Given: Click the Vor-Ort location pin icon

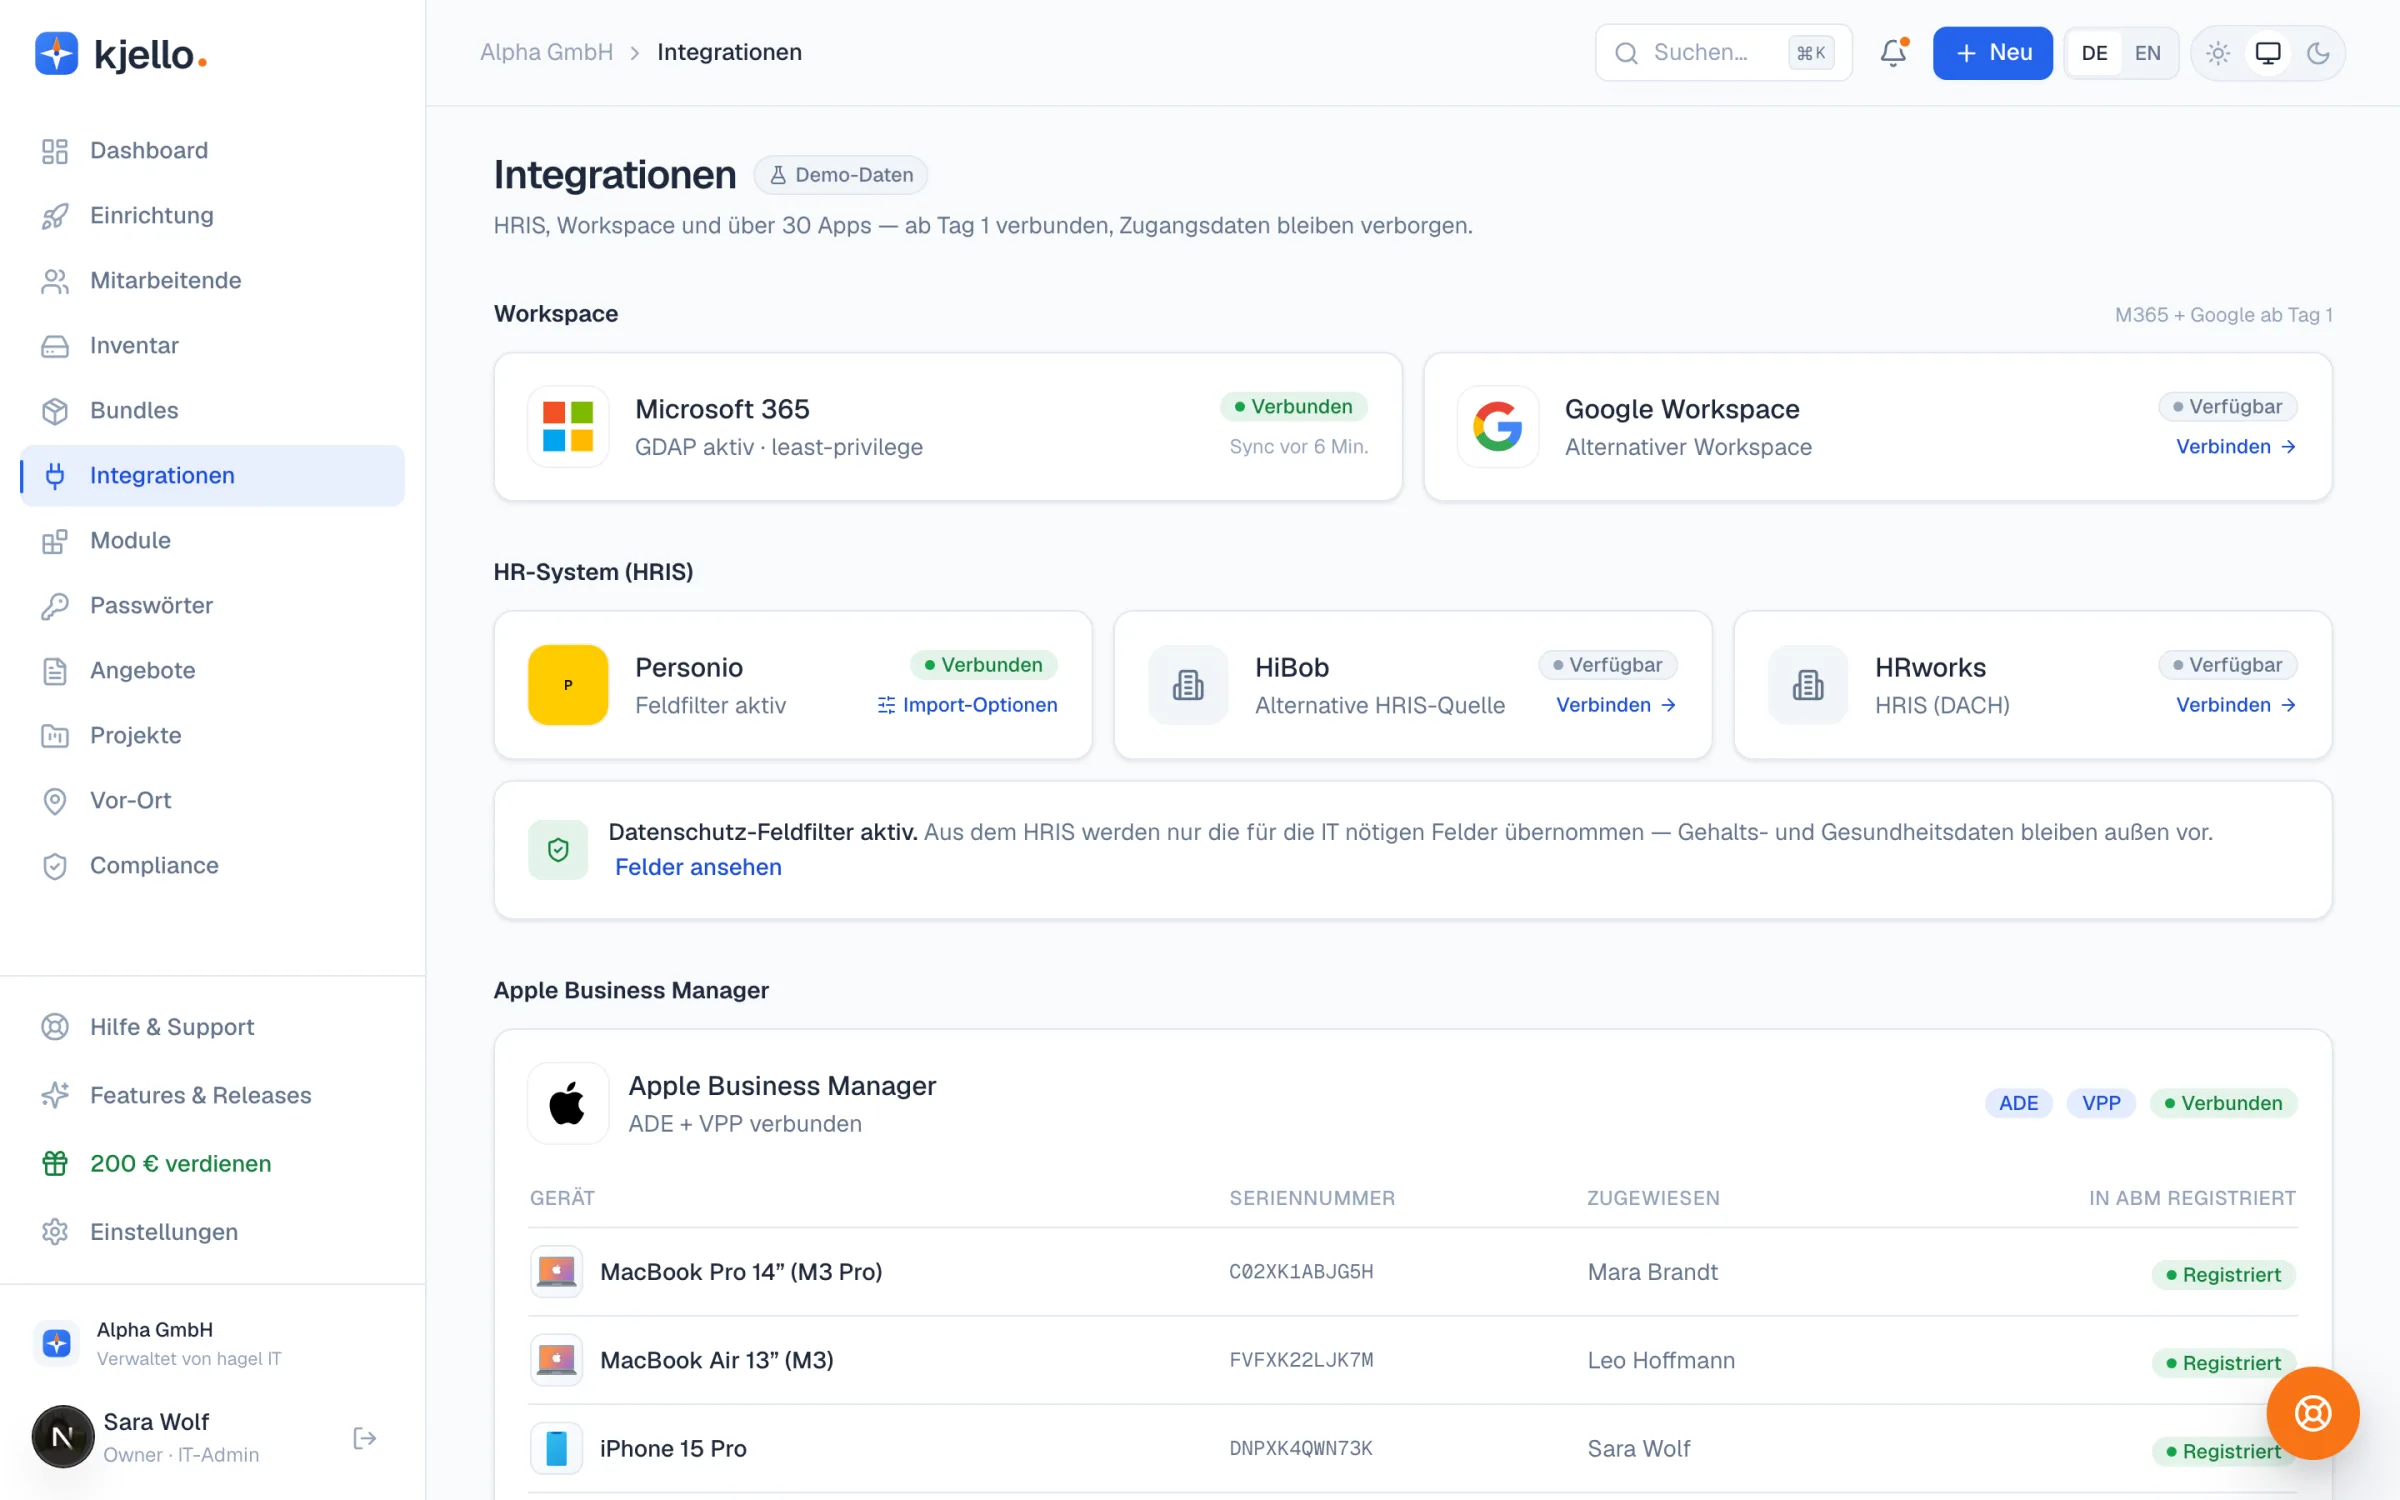Looking at the screenshot, I should coord(55,801).
